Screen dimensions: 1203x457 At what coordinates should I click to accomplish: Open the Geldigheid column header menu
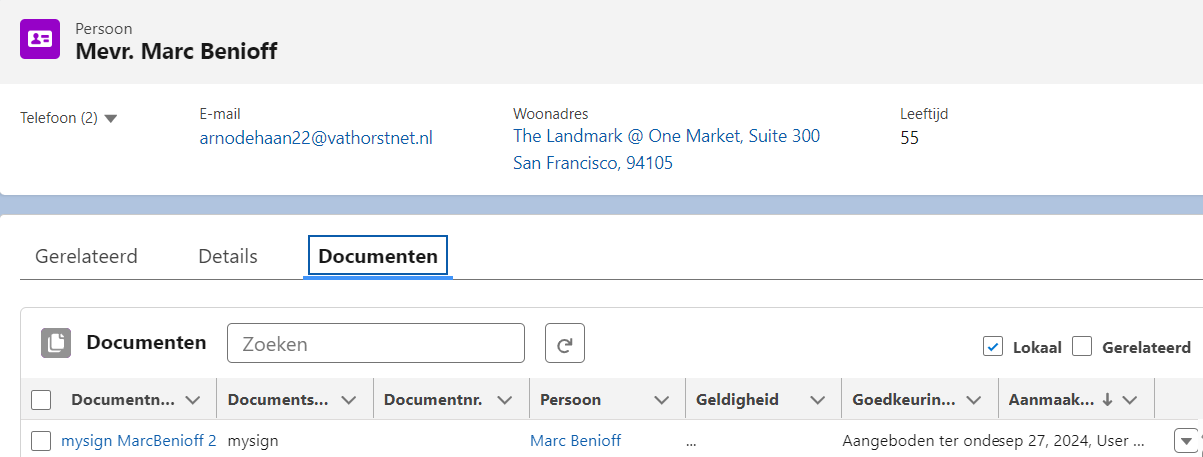tap(817, 400)
